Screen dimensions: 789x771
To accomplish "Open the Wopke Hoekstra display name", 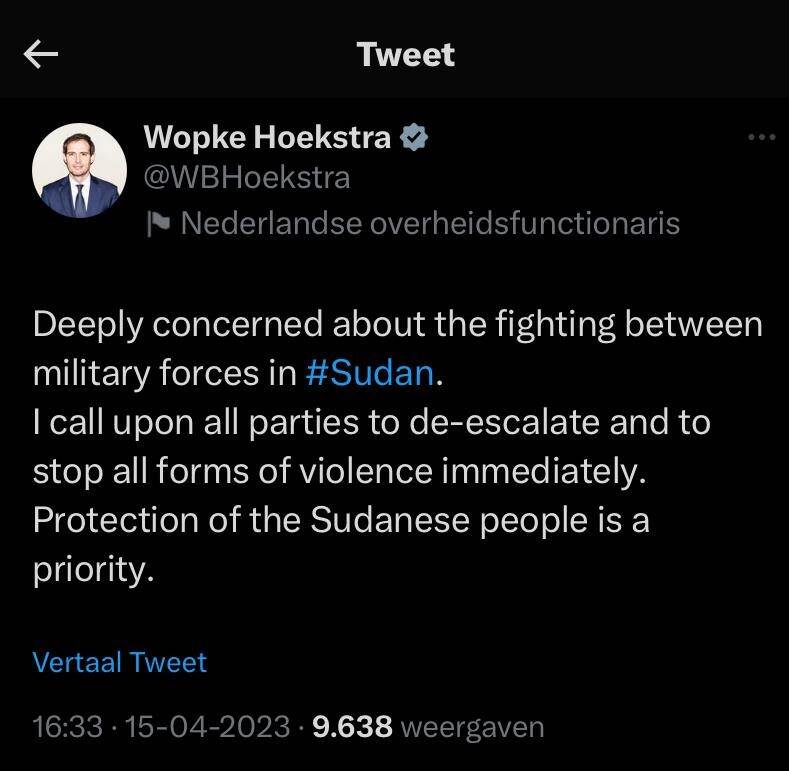I will (x=268, y=137).
